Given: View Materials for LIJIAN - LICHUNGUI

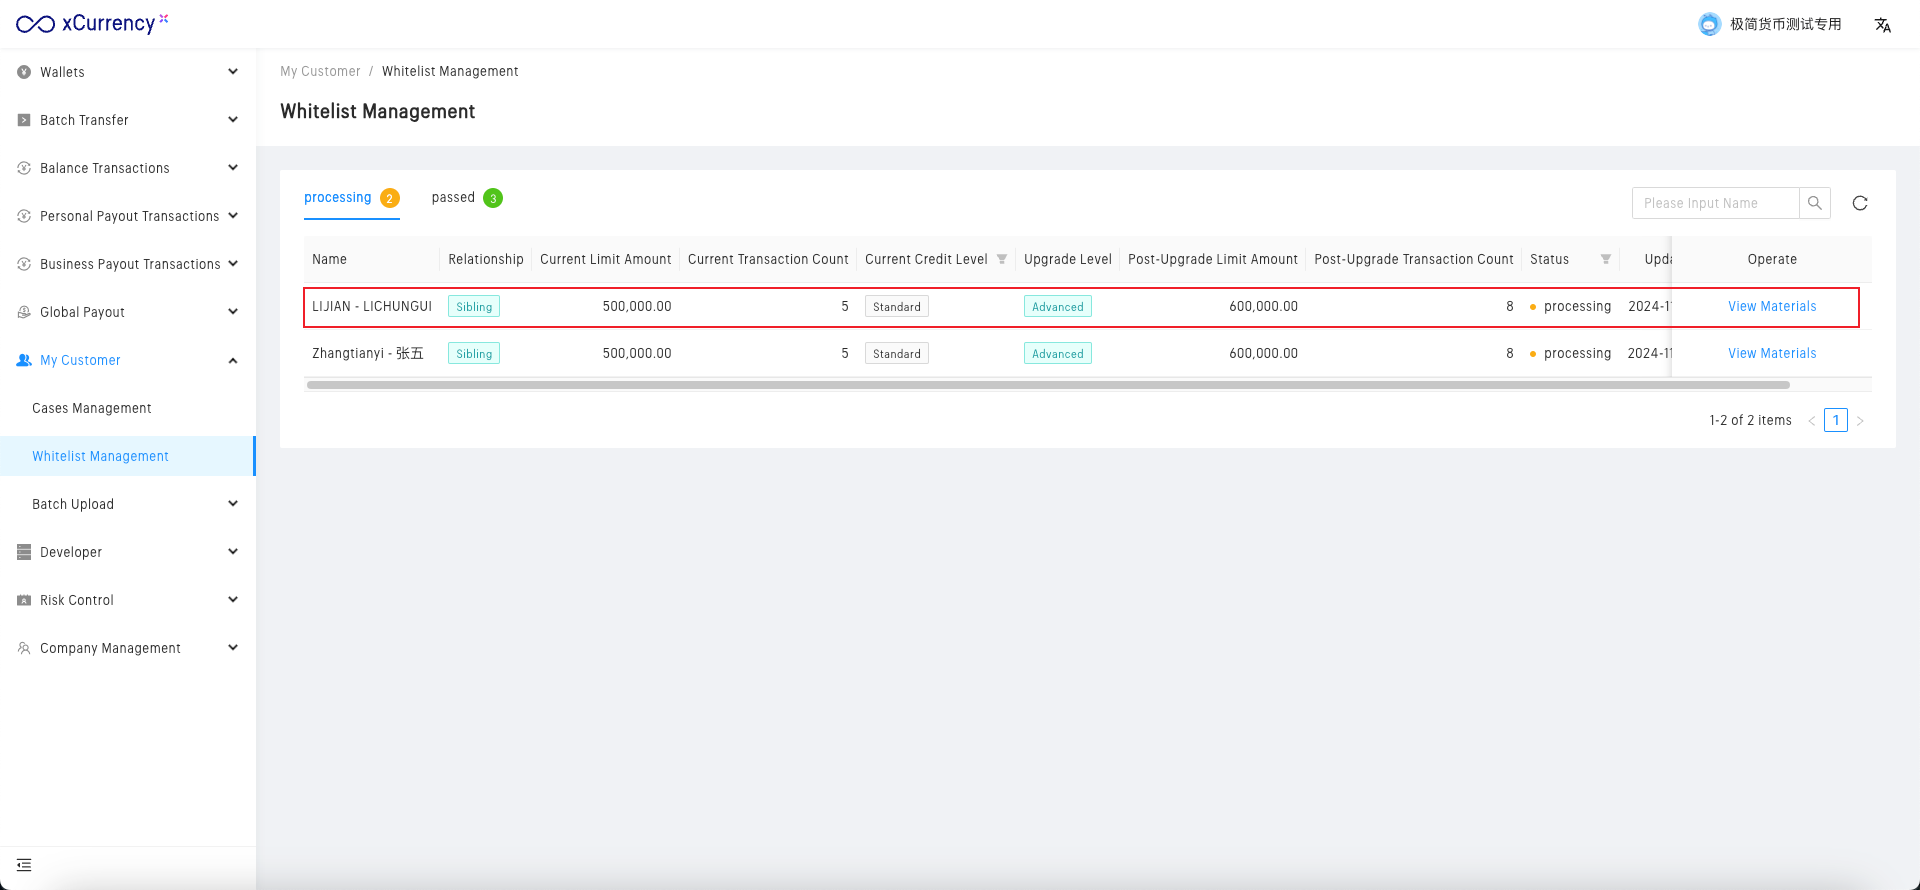Looking at the screenshot, I should pos(1772,307).
